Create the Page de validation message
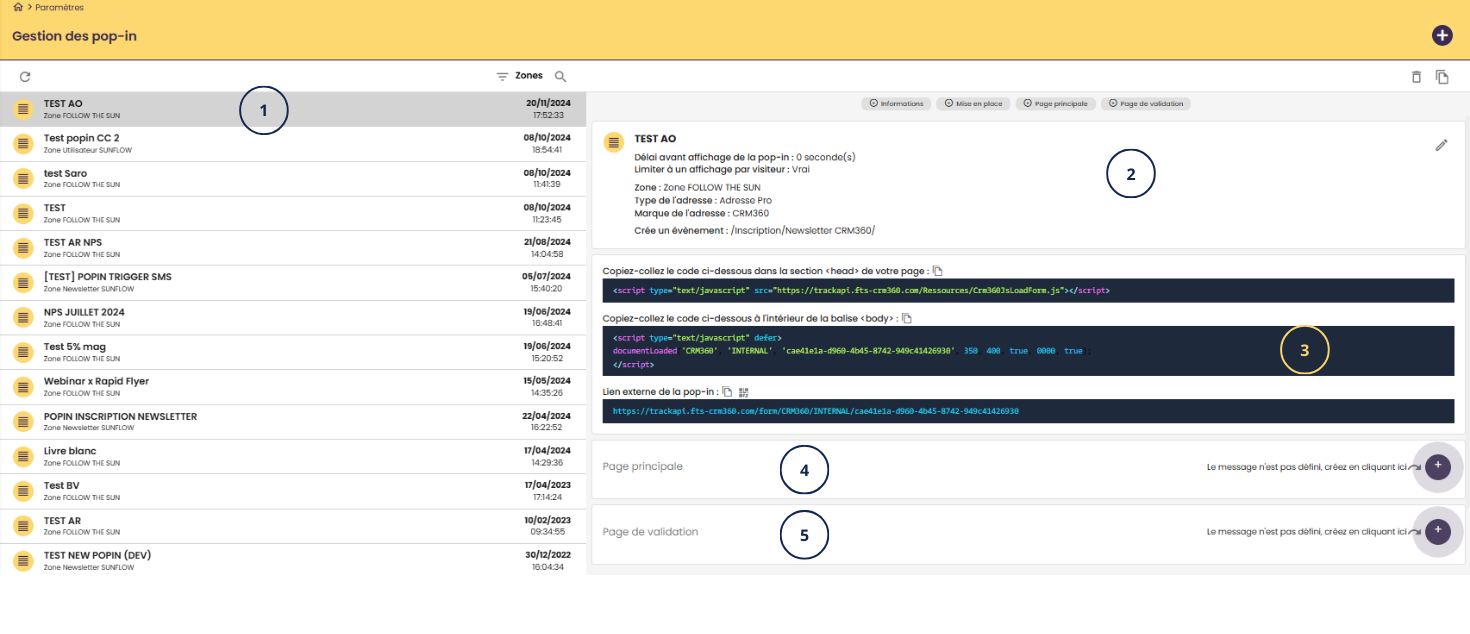 tap(1437, 531)
